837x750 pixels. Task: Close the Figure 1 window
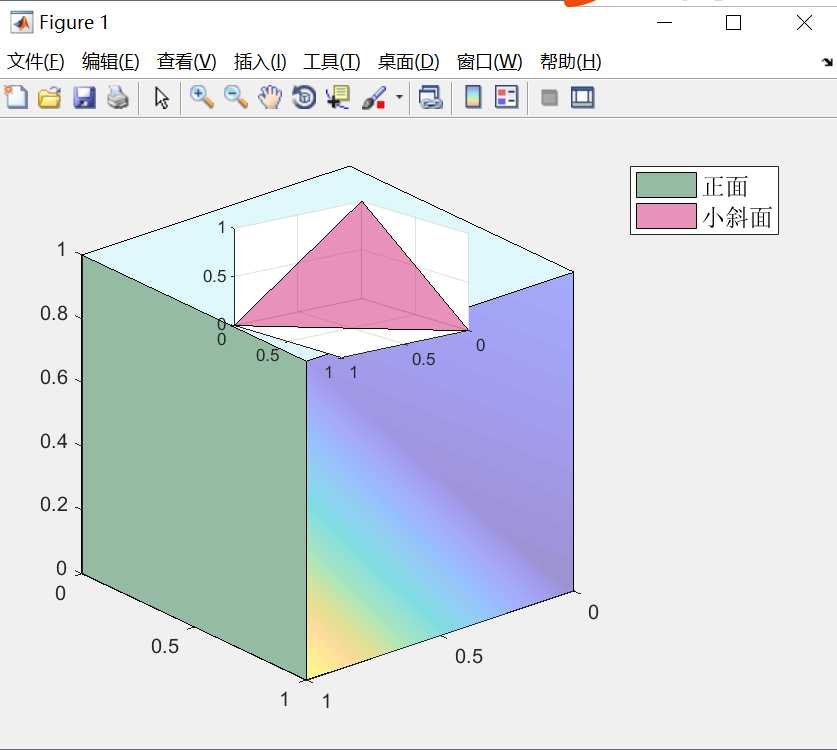tap(804, 22)
